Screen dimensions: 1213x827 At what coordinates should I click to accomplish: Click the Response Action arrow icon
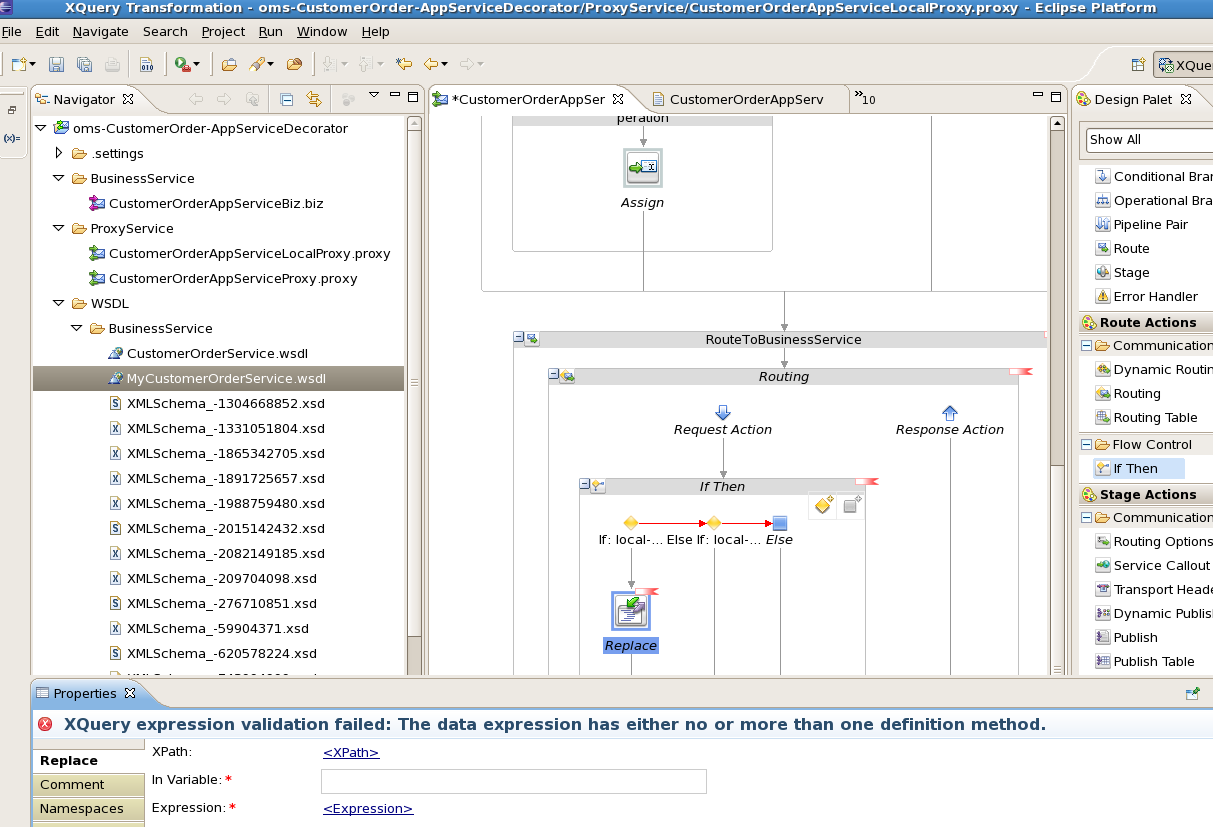point(950,412)
